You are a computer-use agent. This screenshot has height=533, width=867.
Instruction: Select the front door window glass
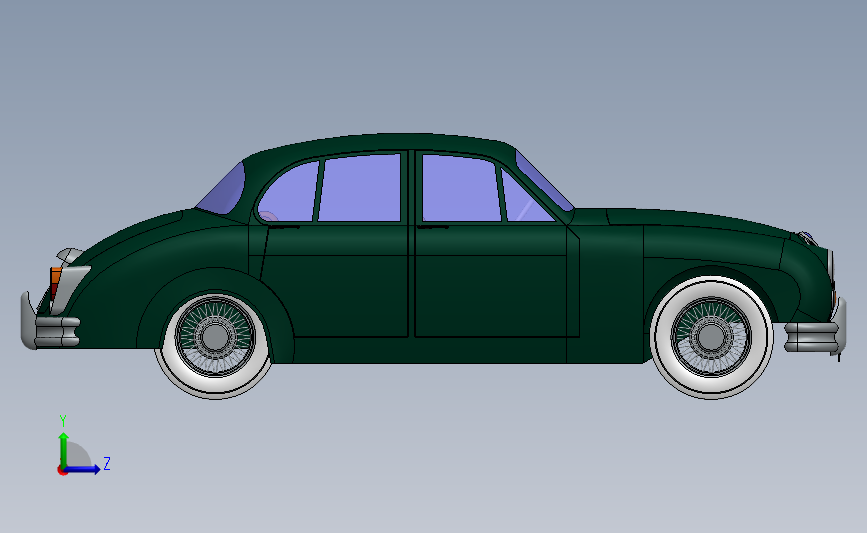tap(461, 189)
